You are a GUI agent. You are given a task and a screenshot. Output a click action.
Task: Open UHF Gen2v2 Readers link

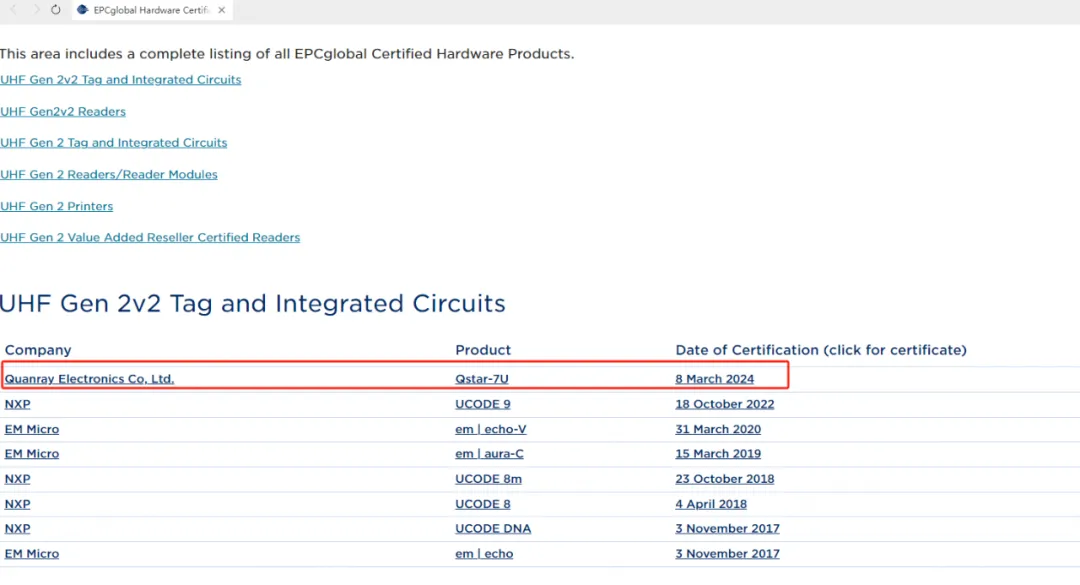point(63,112)
